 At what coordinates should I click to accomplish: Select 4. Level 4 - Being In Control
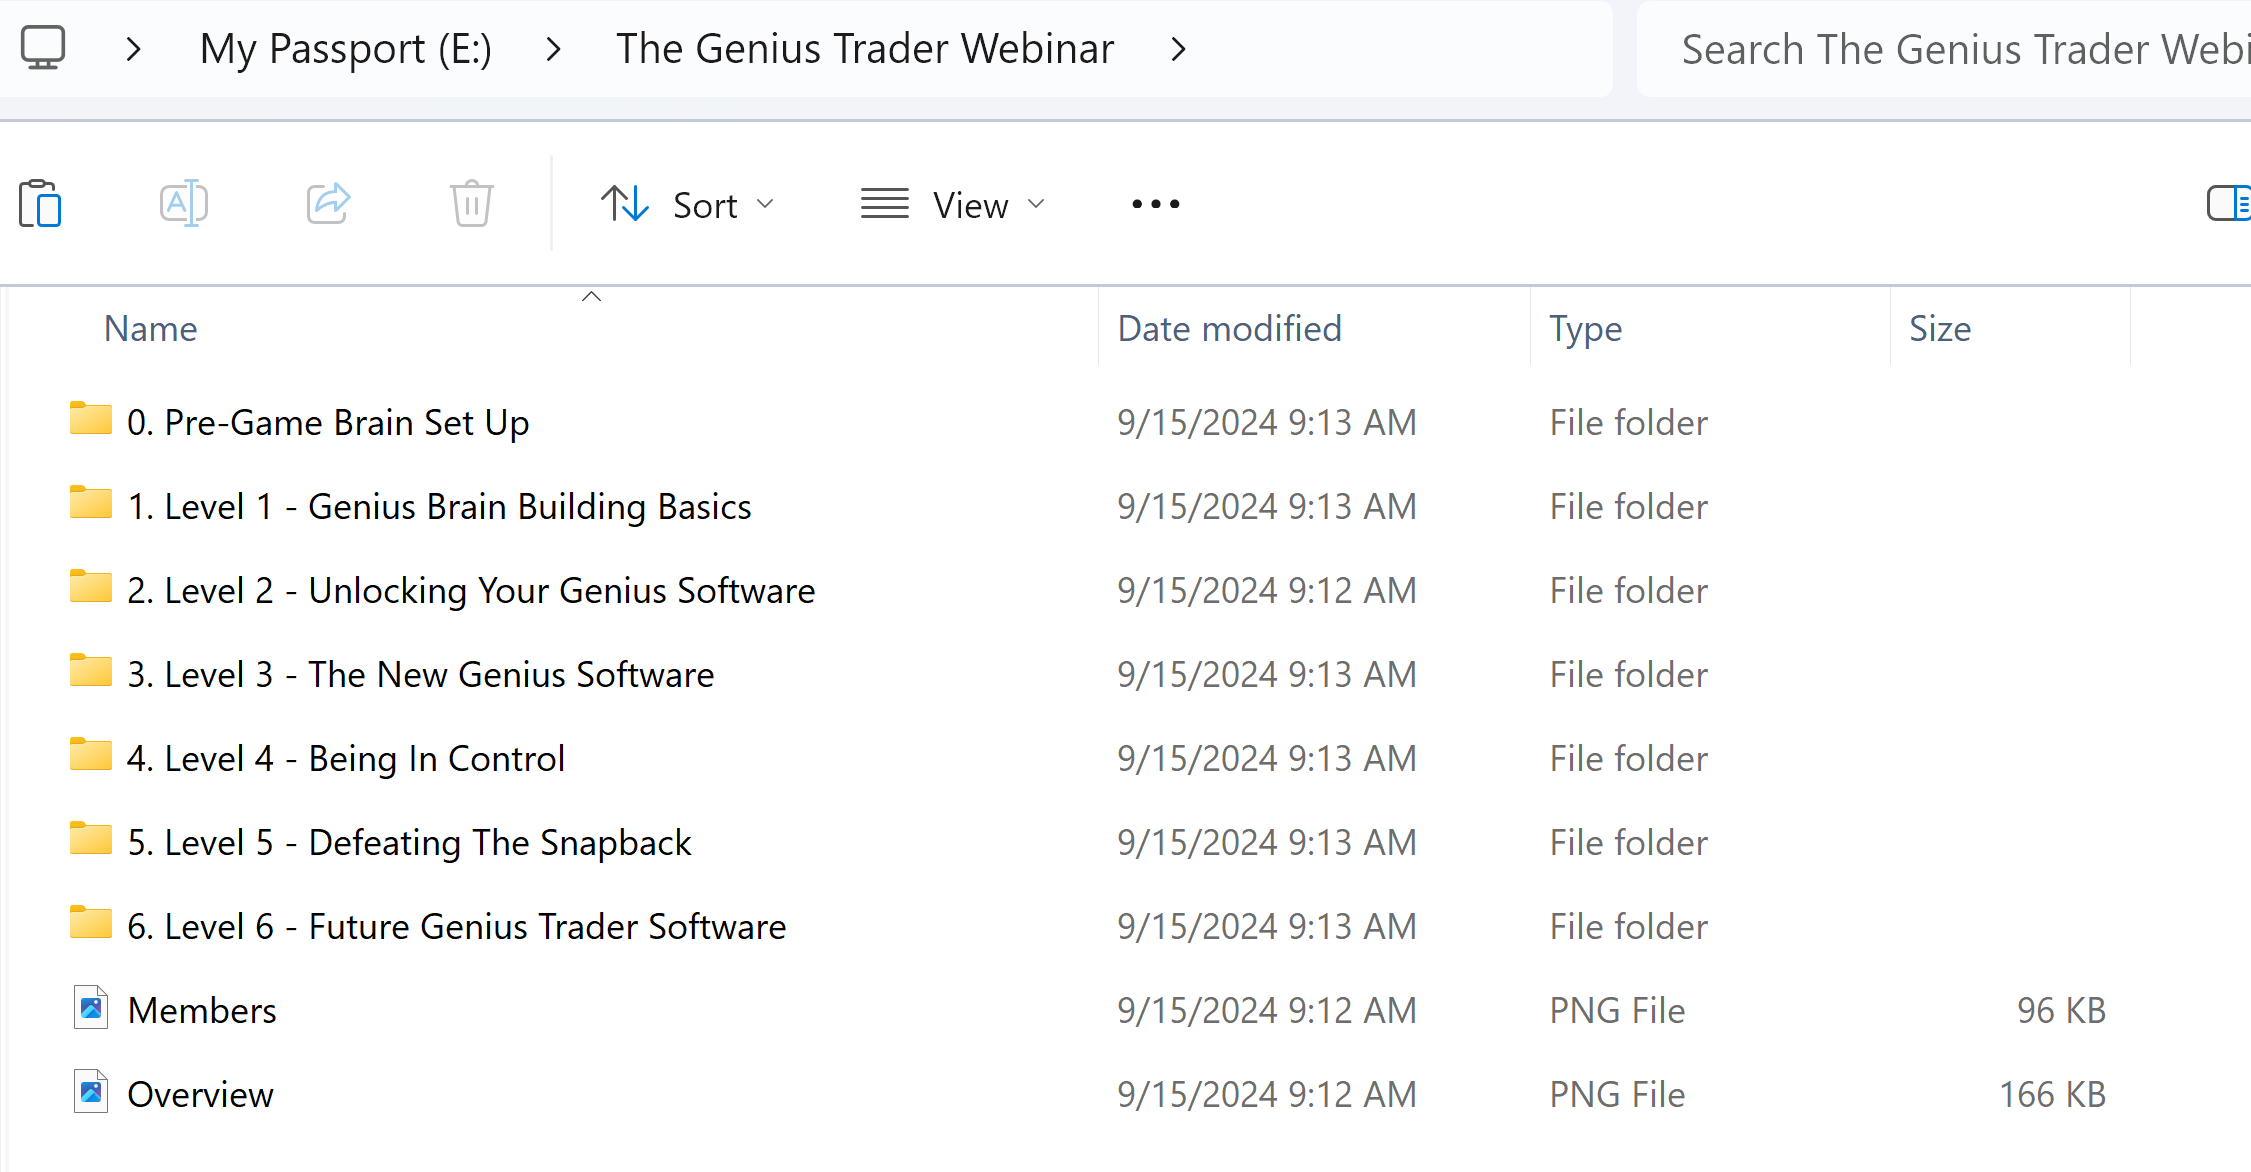tap(346, 759)
